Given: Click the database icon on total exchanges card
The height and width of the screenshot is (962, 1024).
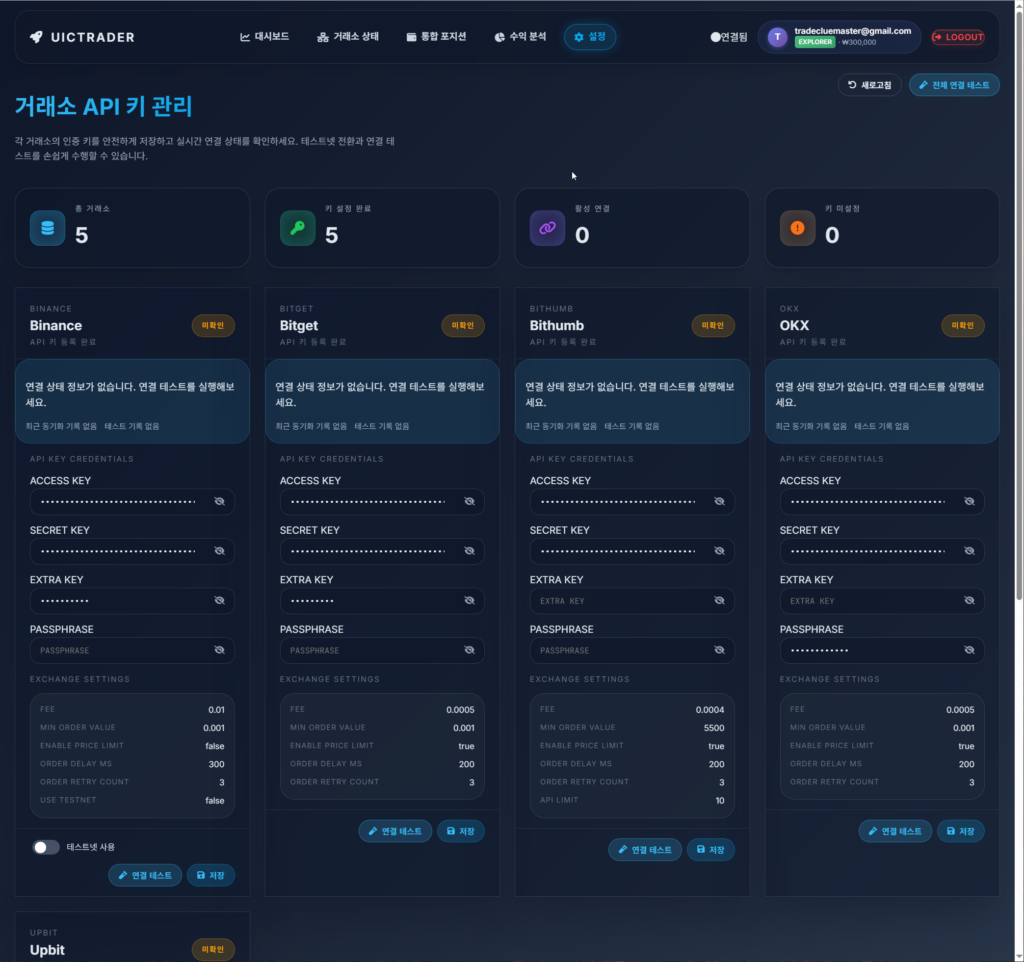Looking at the screenshot, I should 47,228.
